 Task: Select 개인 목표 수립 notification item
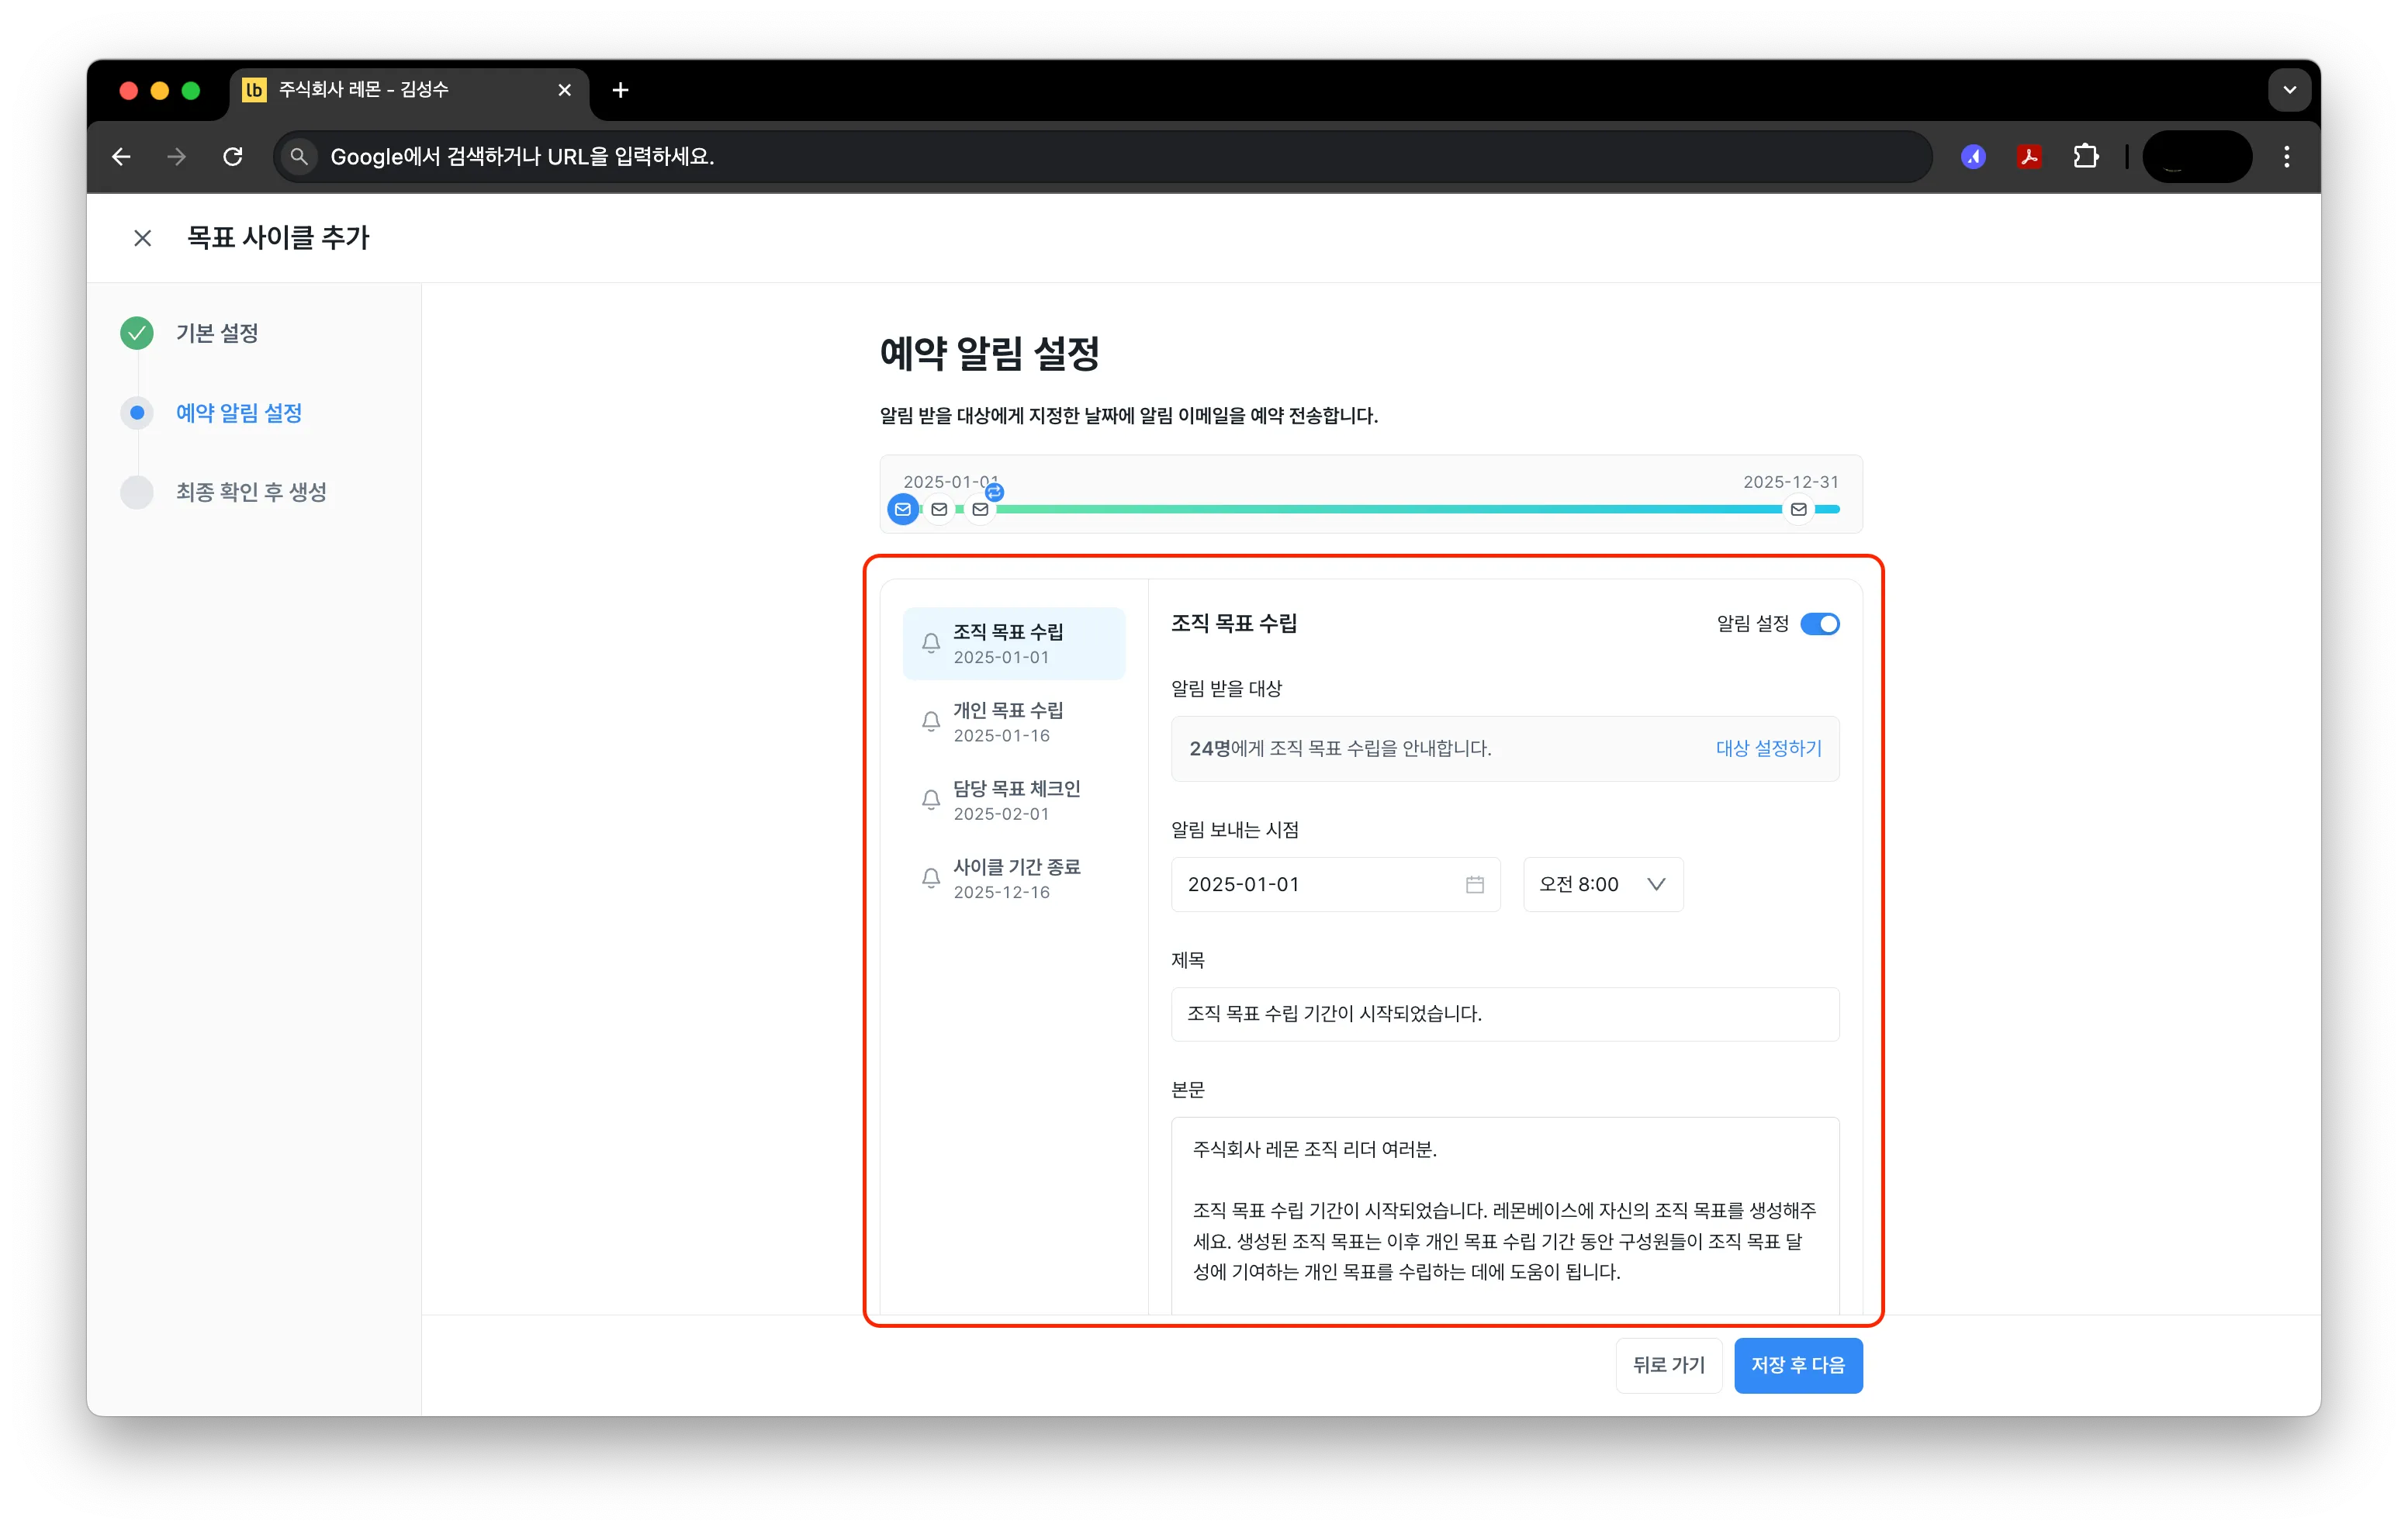click(1013, 721)
